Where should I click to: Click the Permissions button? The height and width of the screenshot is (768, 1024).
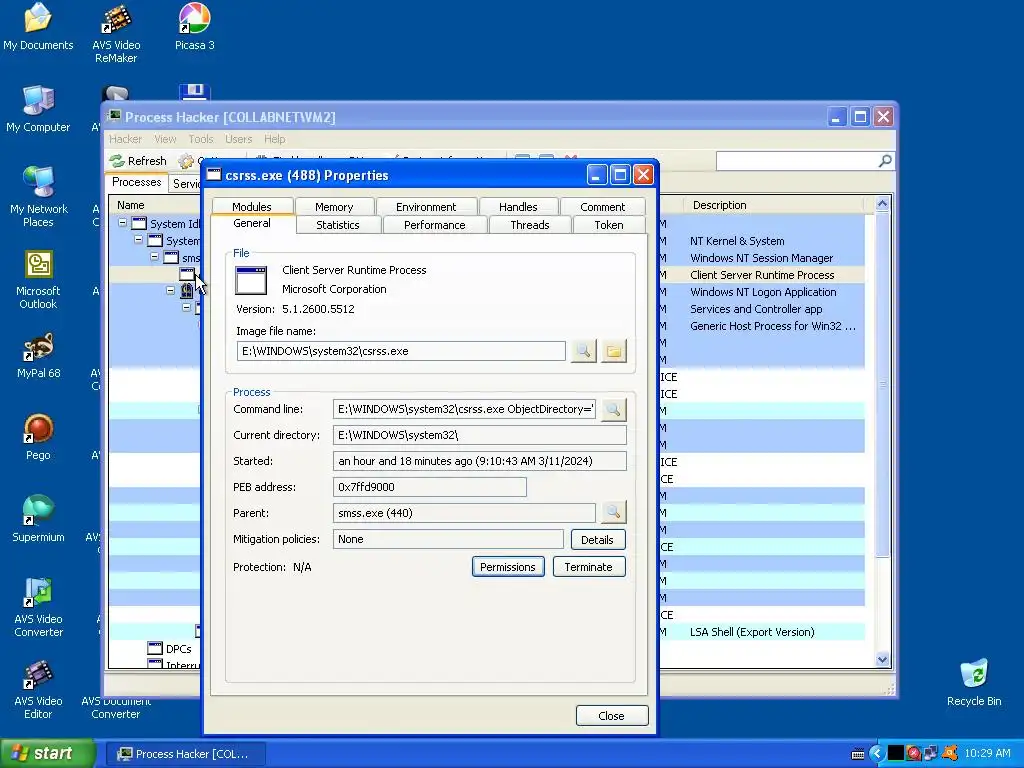[507, 567]
